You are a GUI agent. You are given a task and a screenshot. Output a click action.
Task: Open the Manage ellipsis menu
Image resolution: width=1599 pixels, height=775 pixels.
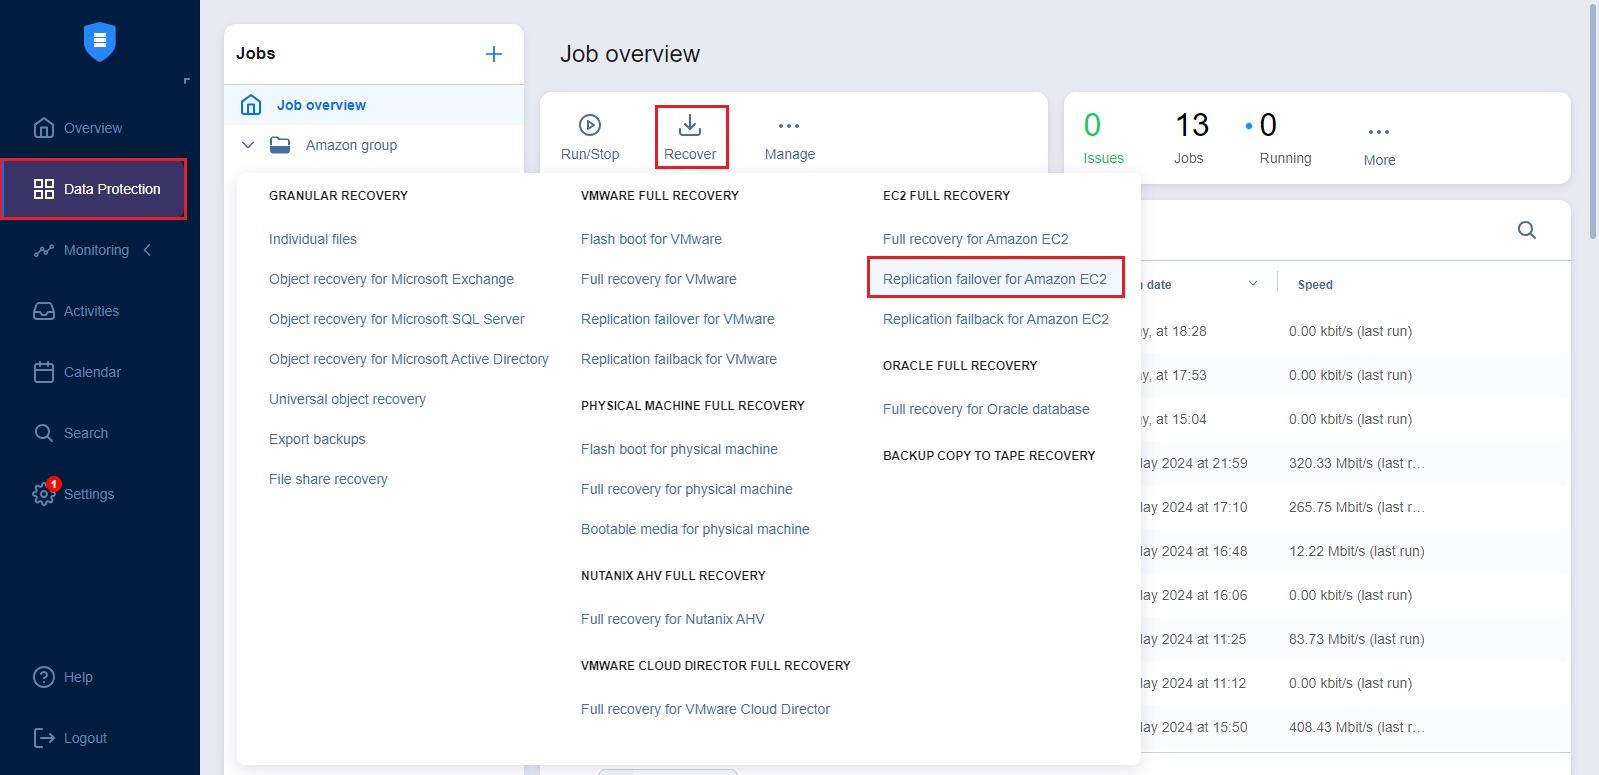coord(789,126)
